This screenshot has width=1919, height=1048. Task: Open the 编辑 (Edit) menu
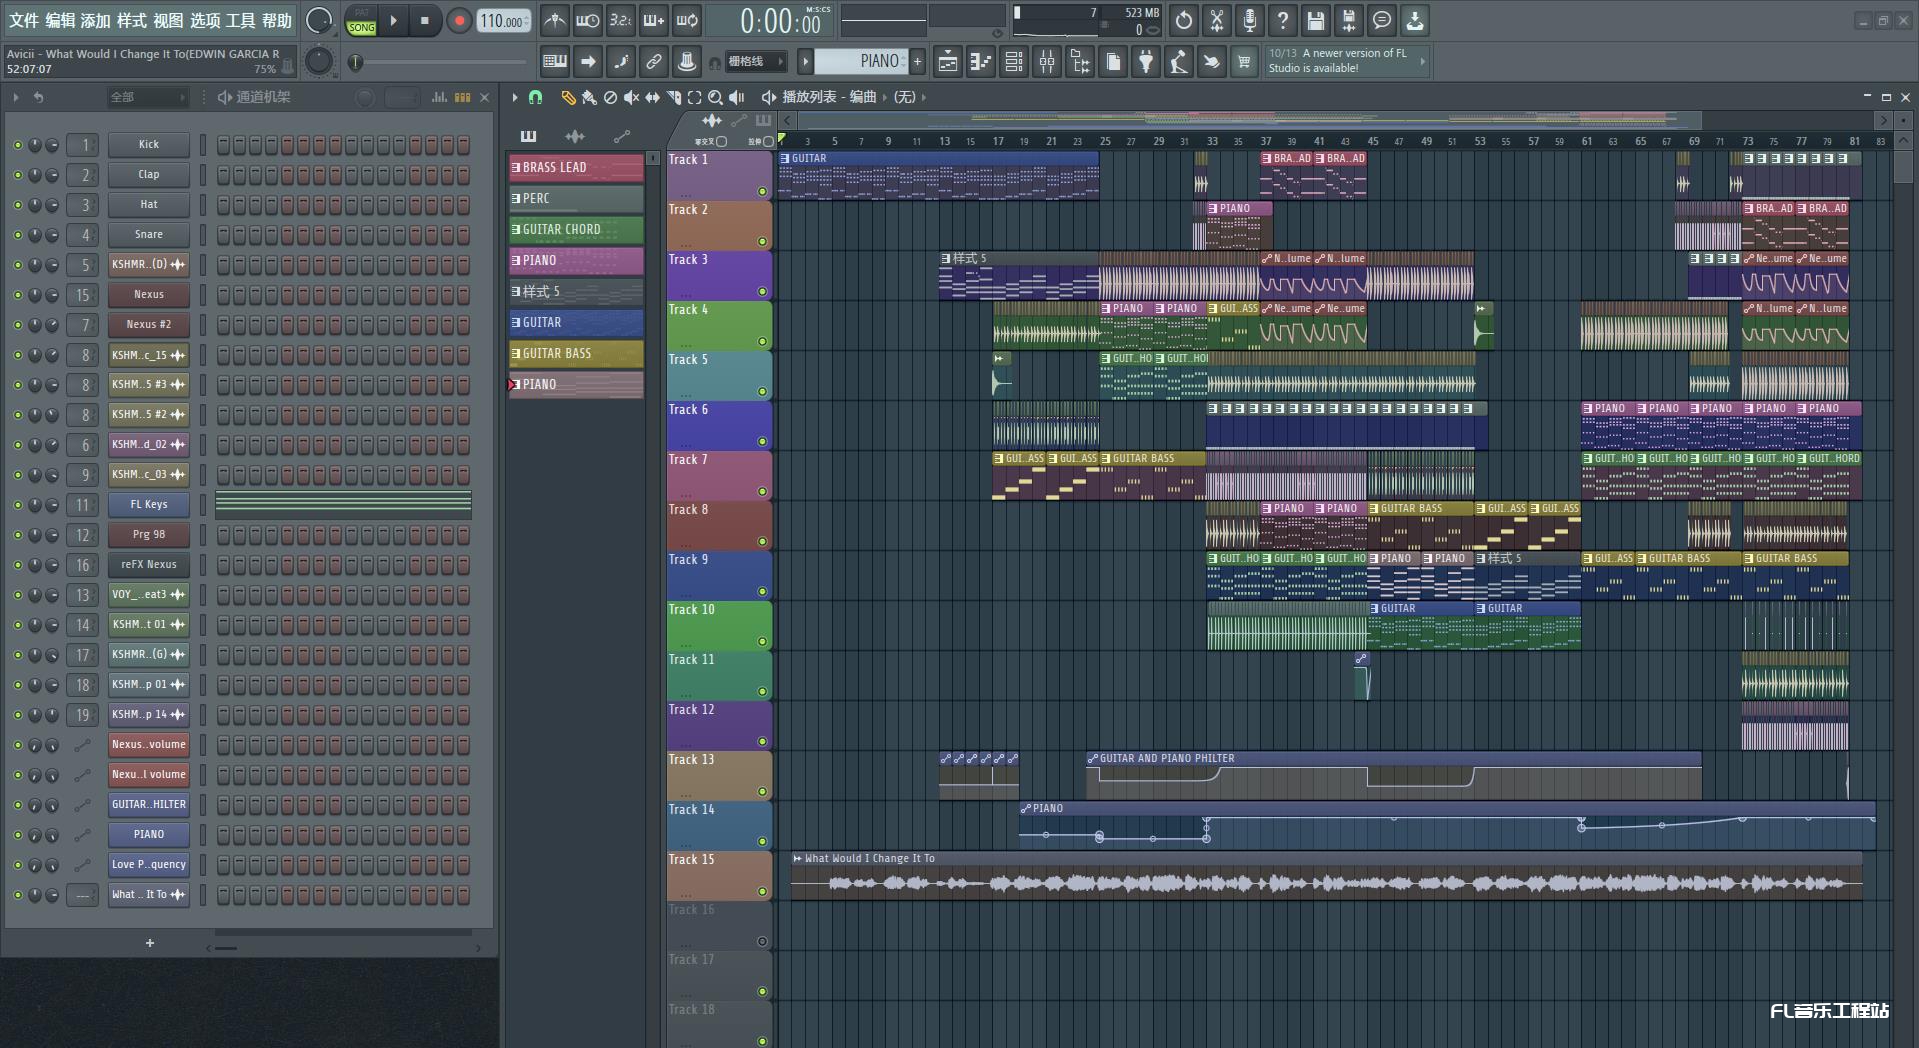[x=60, y=20]
